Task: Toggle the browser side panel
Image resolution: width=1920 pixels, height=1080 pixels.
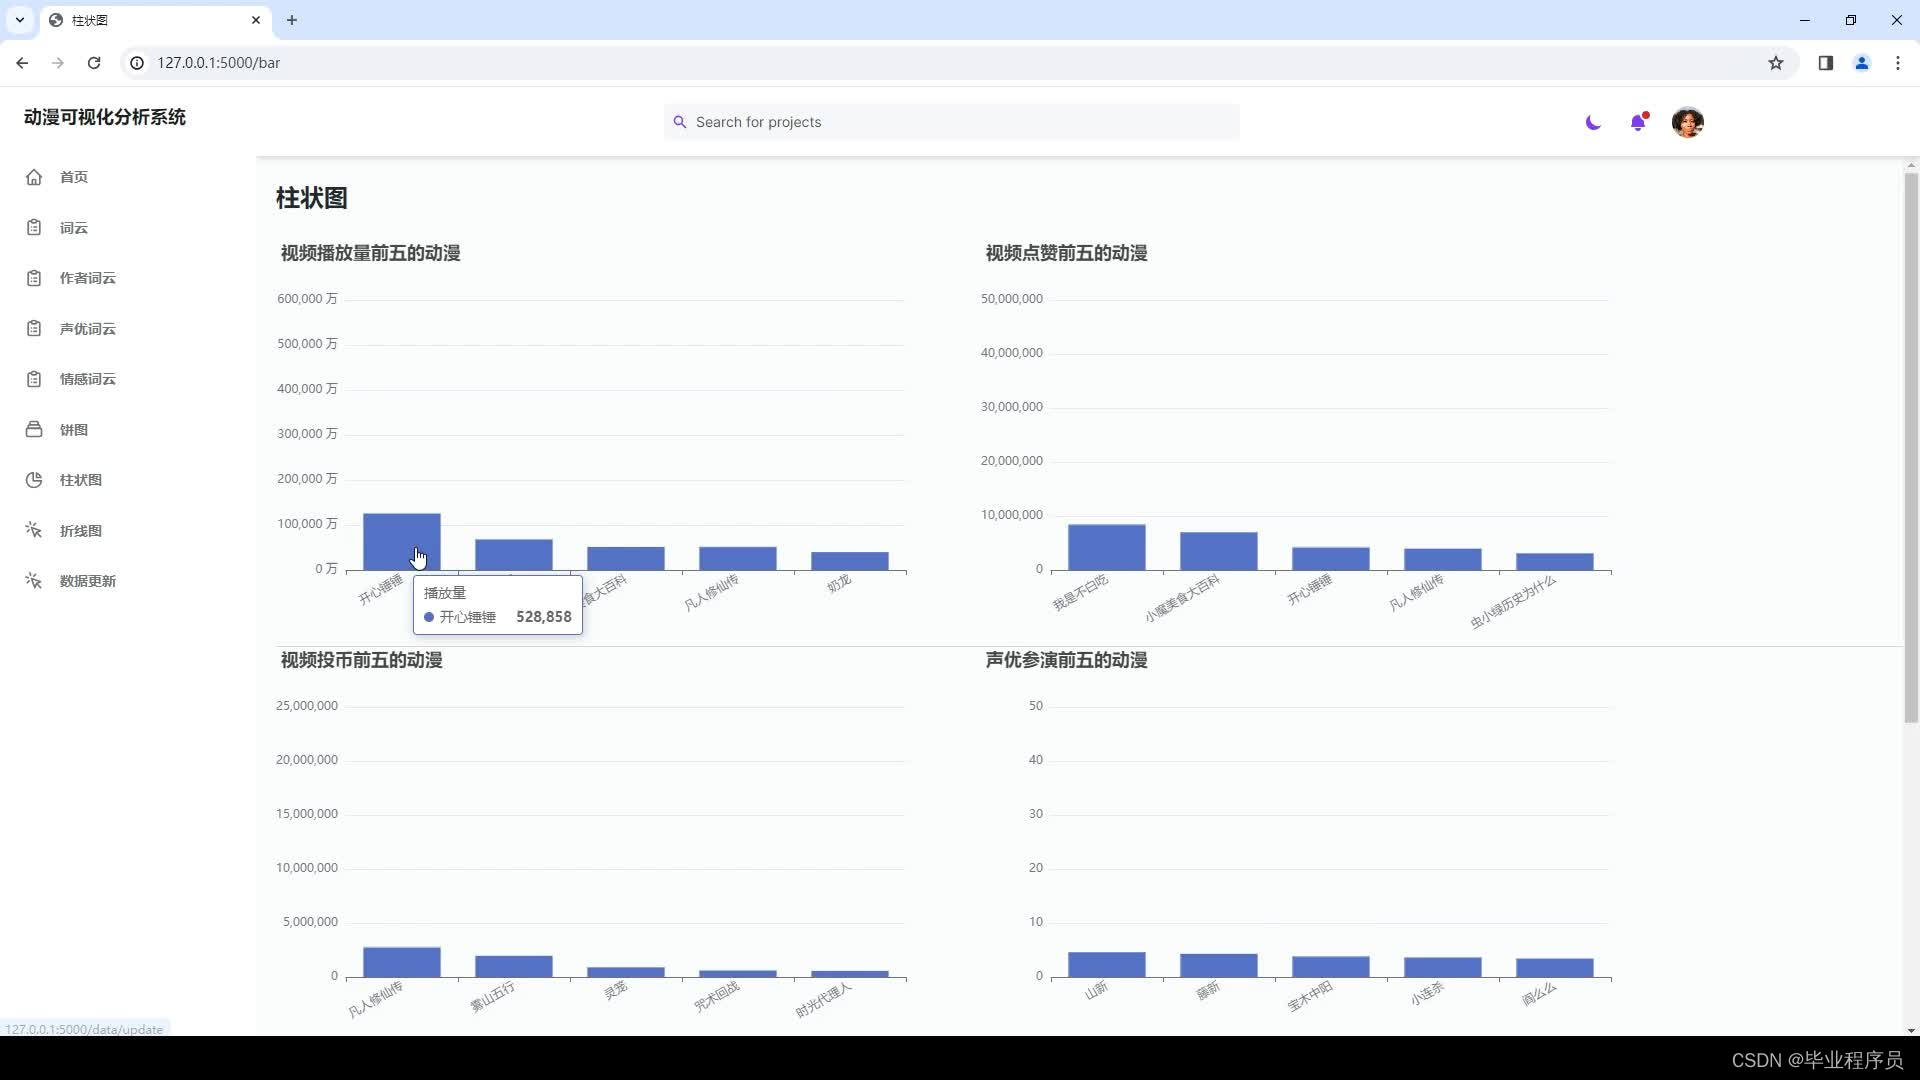Action: [x=1825, y=63]
